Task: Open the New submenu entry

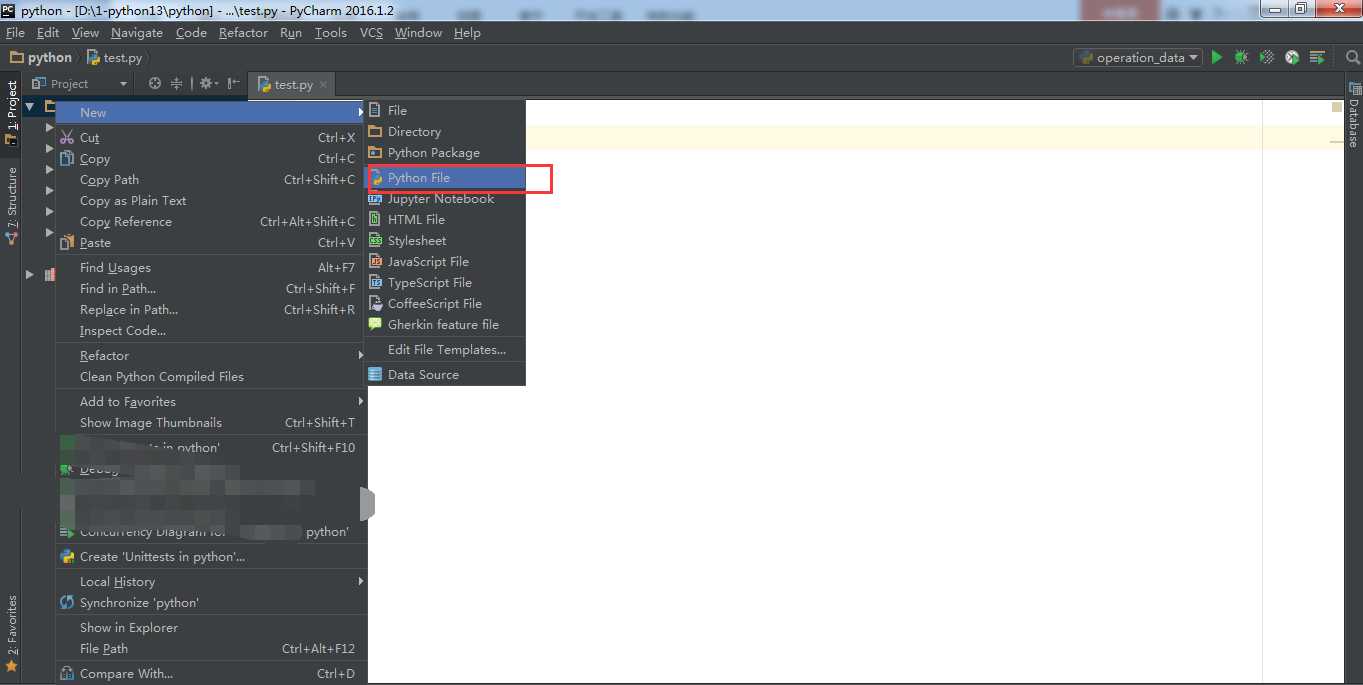Action: click(211, 112)
